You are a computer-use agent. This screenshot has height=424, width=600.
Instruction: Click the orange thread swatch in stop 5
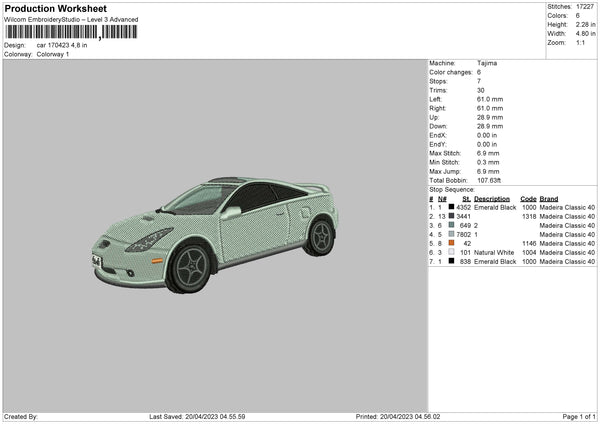[452, 243]
